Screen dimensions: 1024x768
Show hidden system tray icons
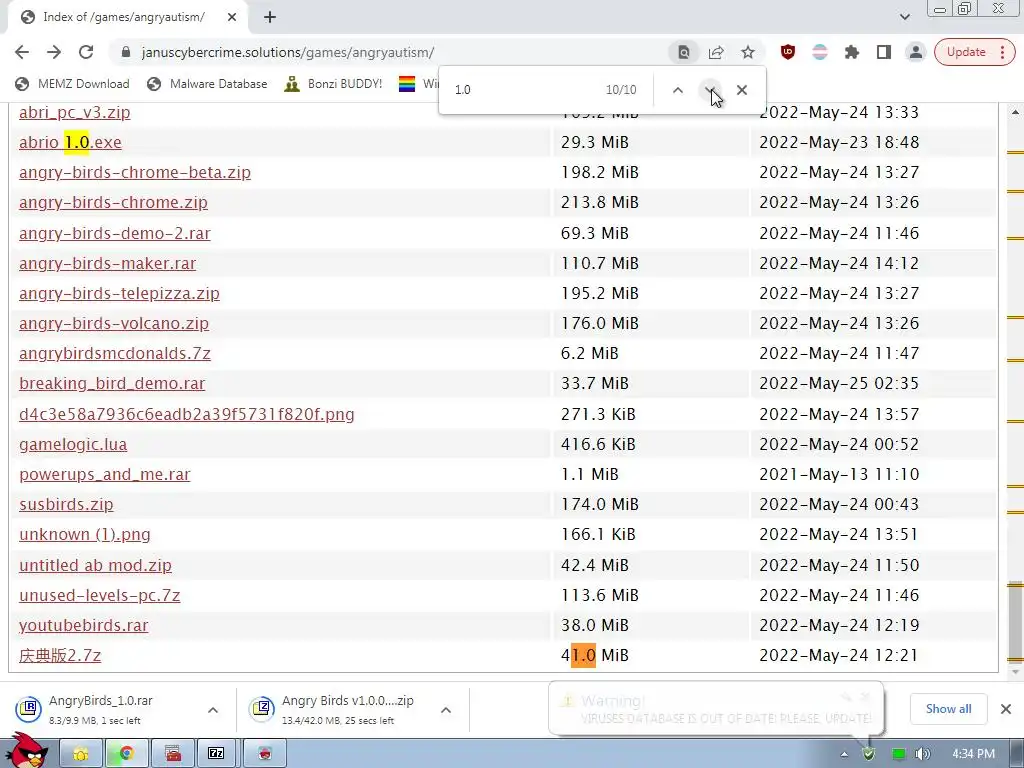click(844, 754)
